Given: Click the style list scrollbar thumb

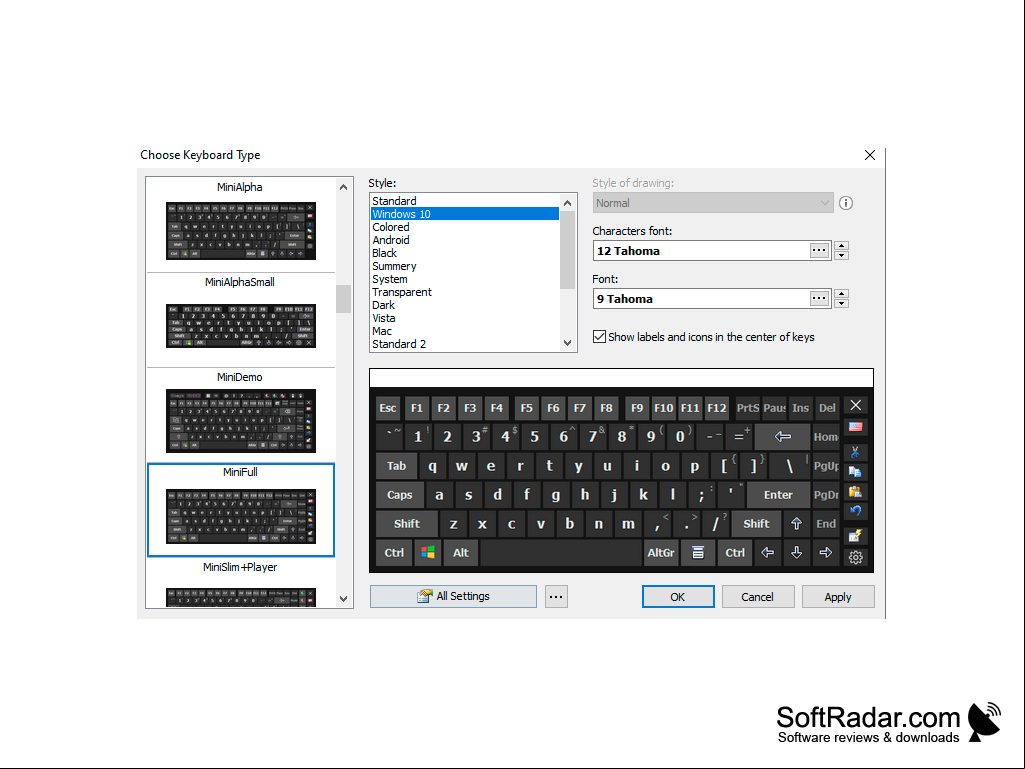Looking at the screenshot, I should (567, 250).
